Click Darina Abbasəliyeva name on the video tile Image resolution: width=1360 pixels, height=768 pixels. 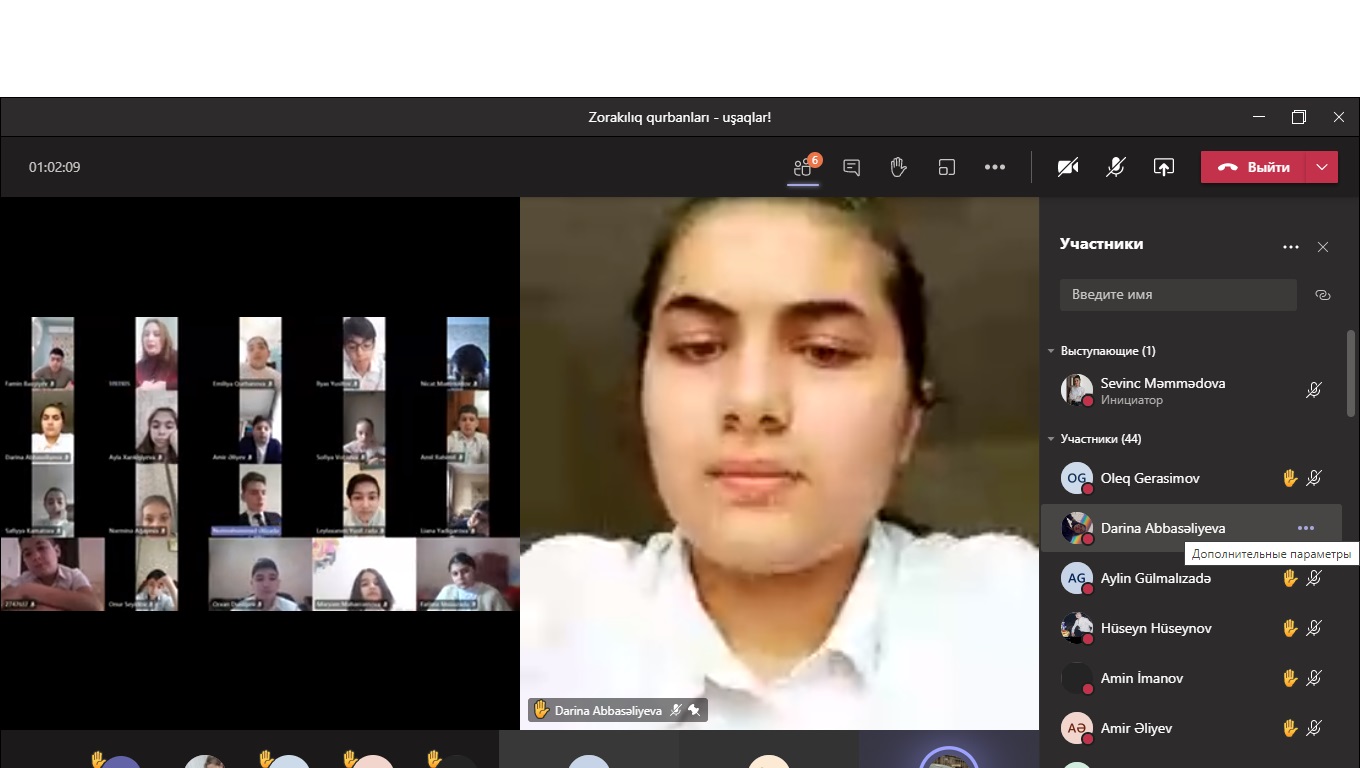tap(608, 711)
